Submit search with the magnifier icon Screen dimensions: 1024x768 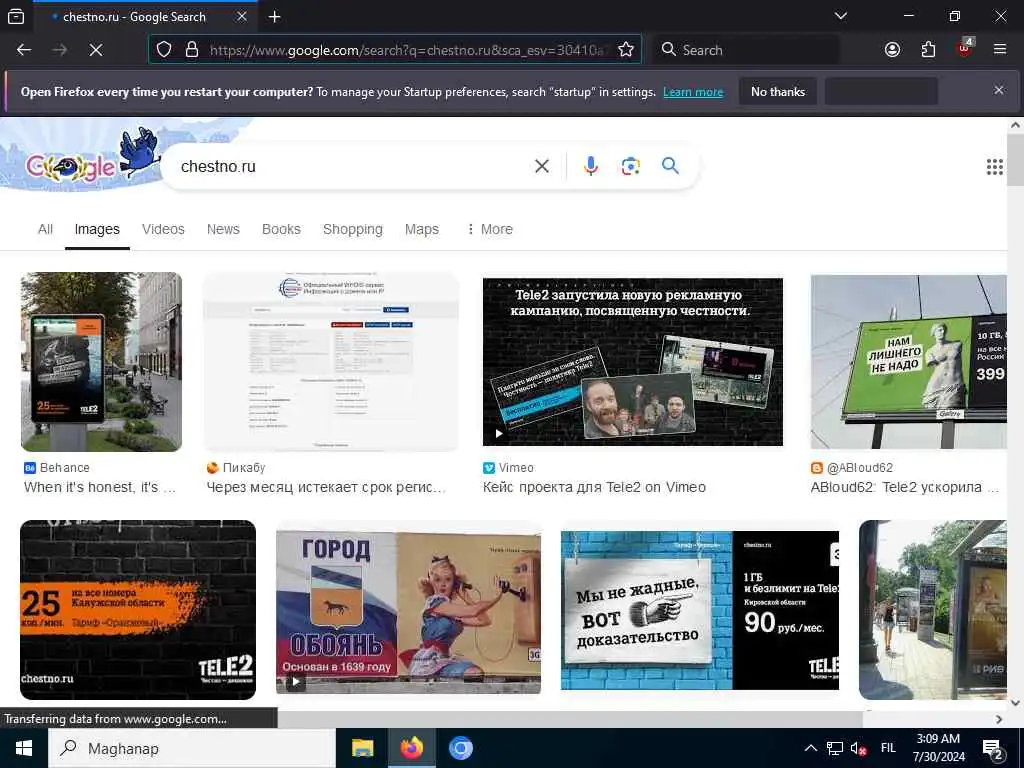(x=670, y=166)
